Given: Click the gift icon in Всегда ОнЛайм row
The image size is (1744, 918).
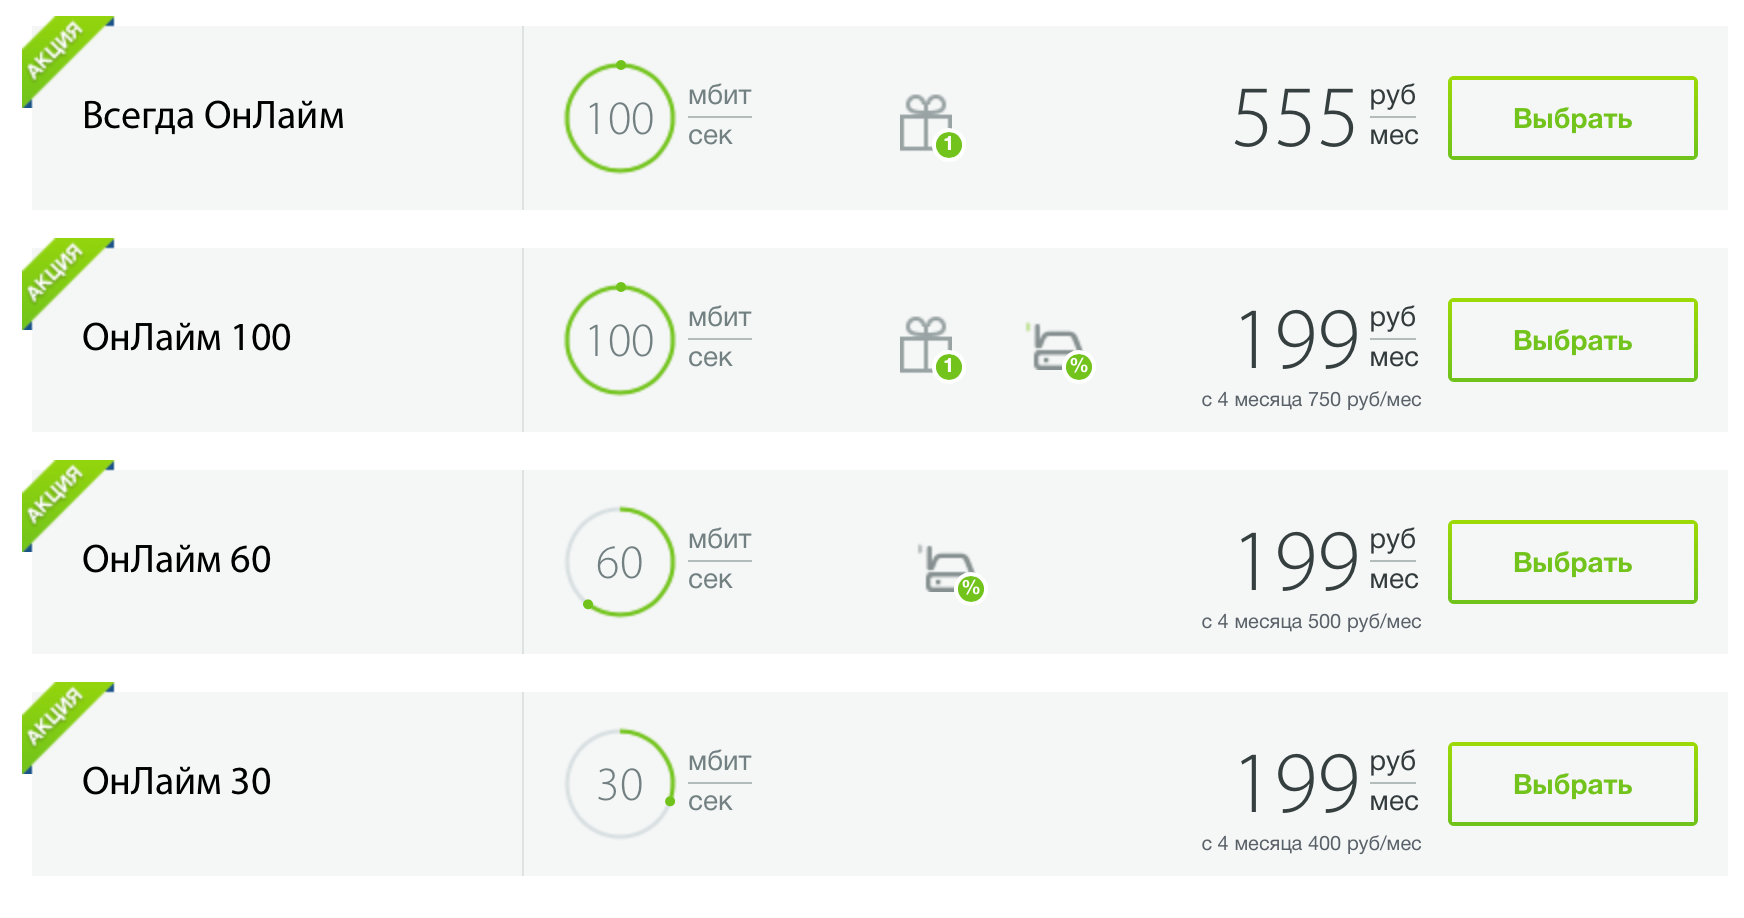Looking at the screenshot, I should (x=929, y=124).
